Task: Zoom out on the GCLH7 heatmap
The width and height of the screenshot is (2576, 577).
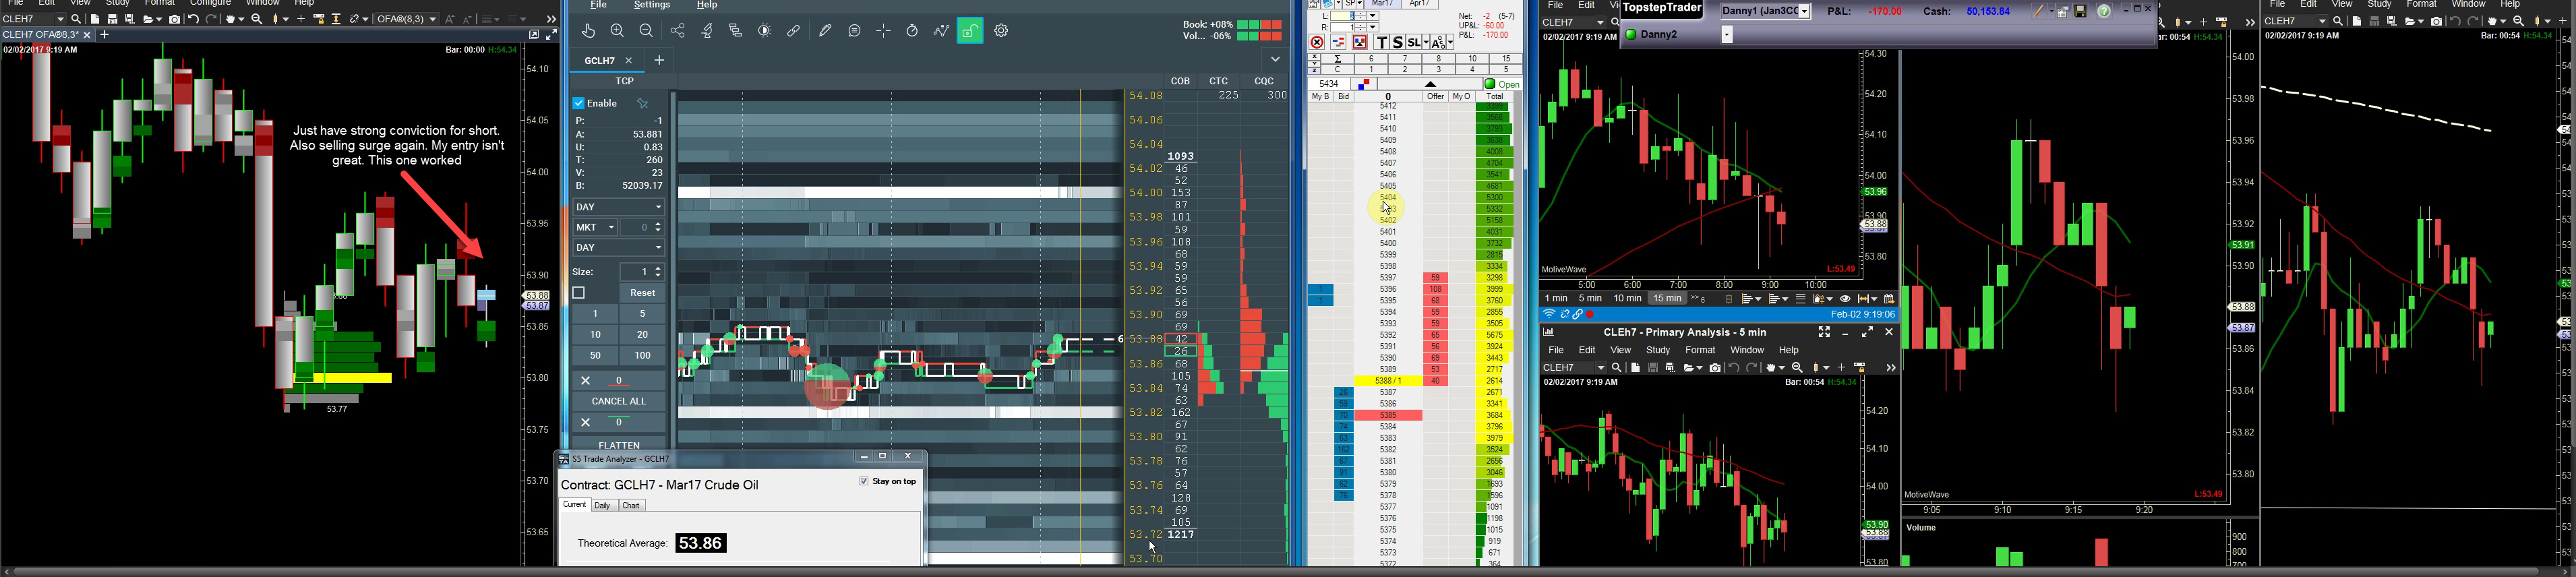Action: click(x=647, y=31)
